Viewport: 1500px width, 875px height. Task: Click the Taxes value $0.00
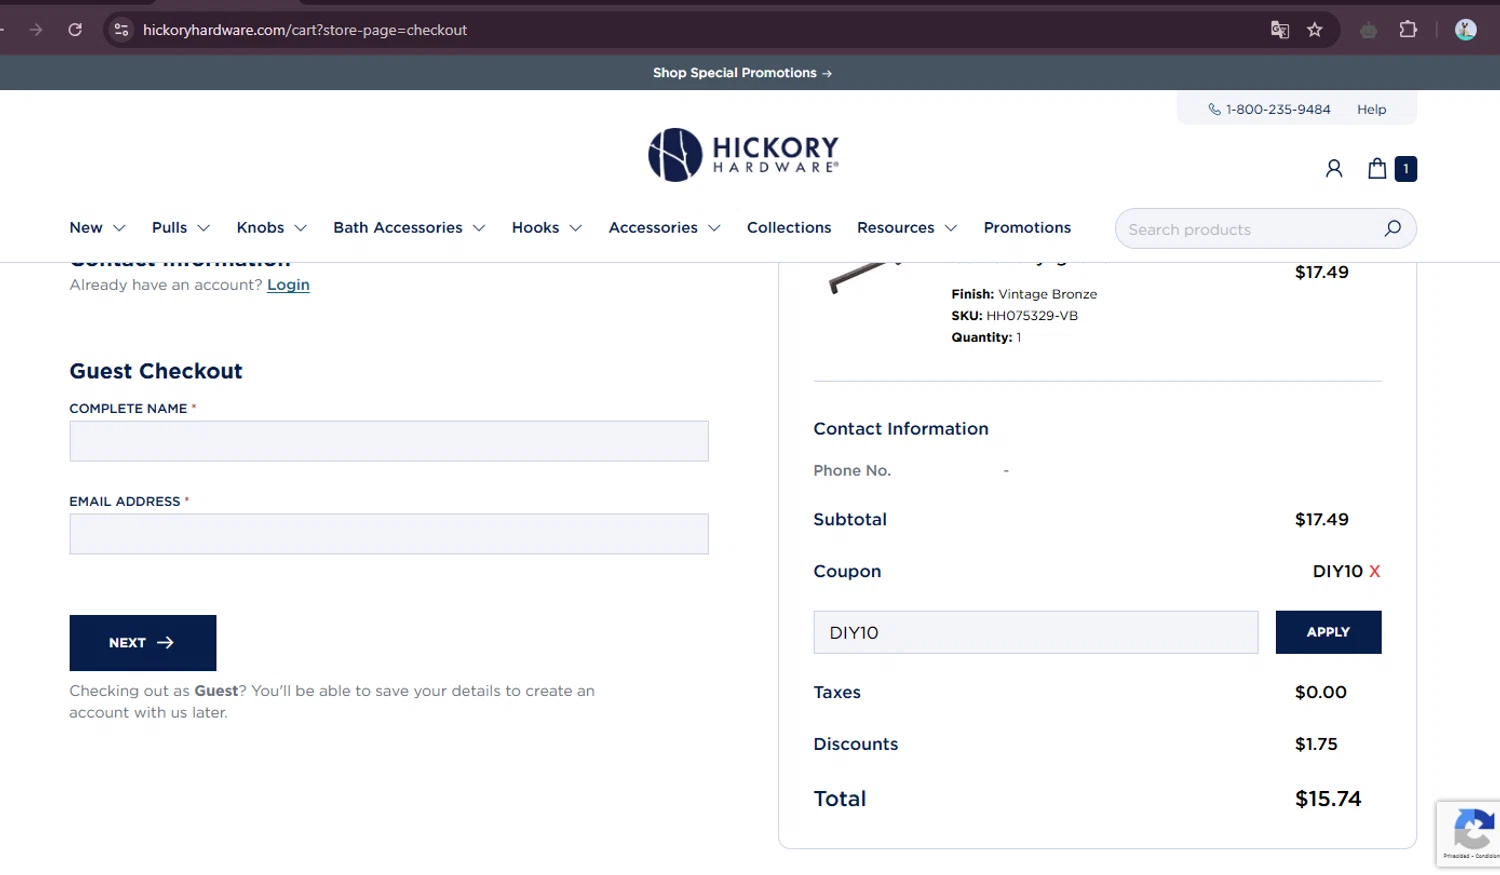(x=1321, y=692)
